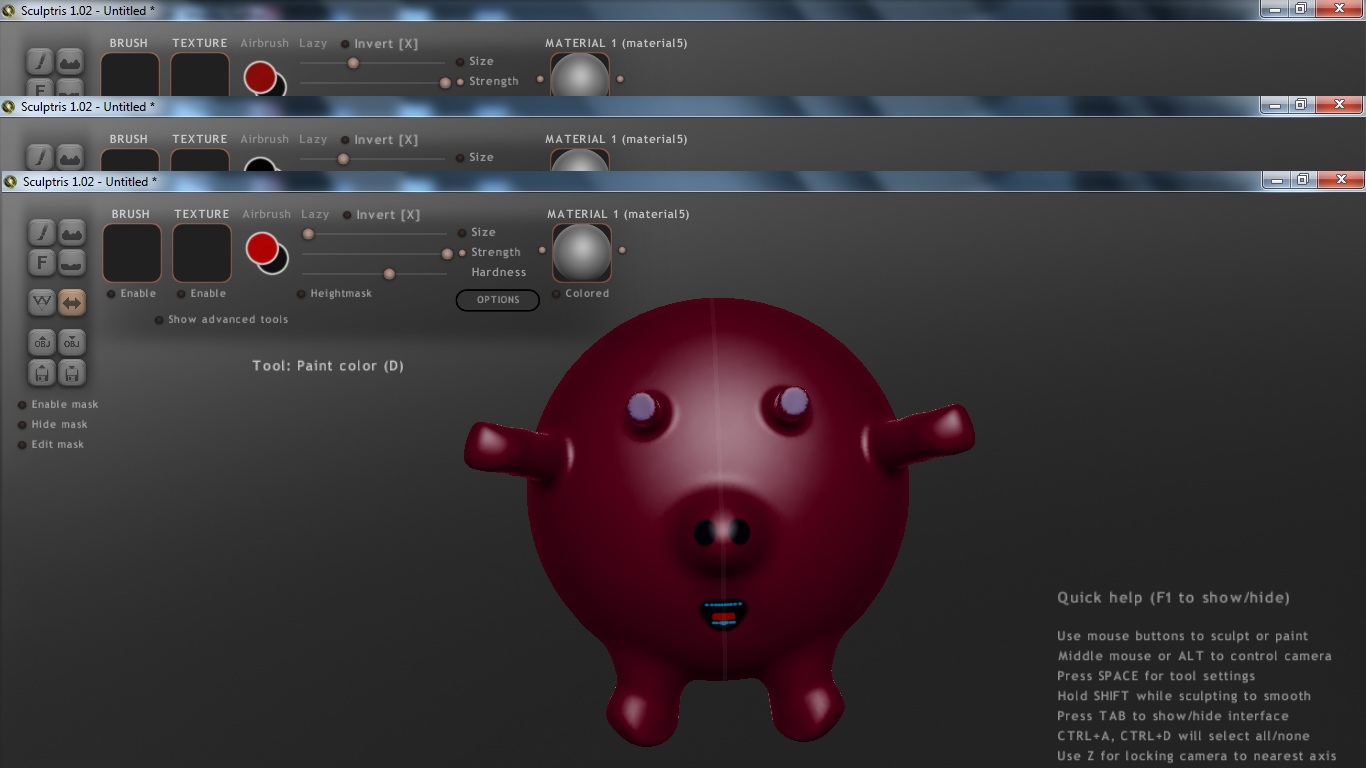Click the 'Tool: Paint color (D)' label
Image resolution: width=1366 pixels, height=768 pixels.
tap(328, 366)
